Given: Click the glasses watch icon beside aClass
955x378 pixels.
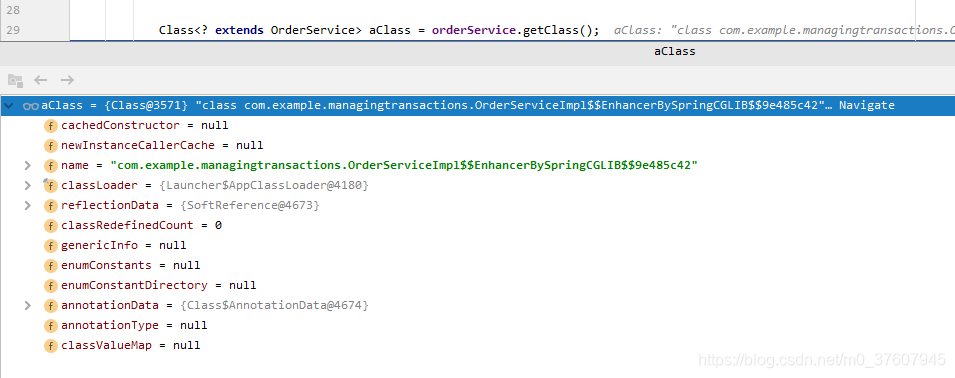Looking at the screenshot, I should (31, 106).
